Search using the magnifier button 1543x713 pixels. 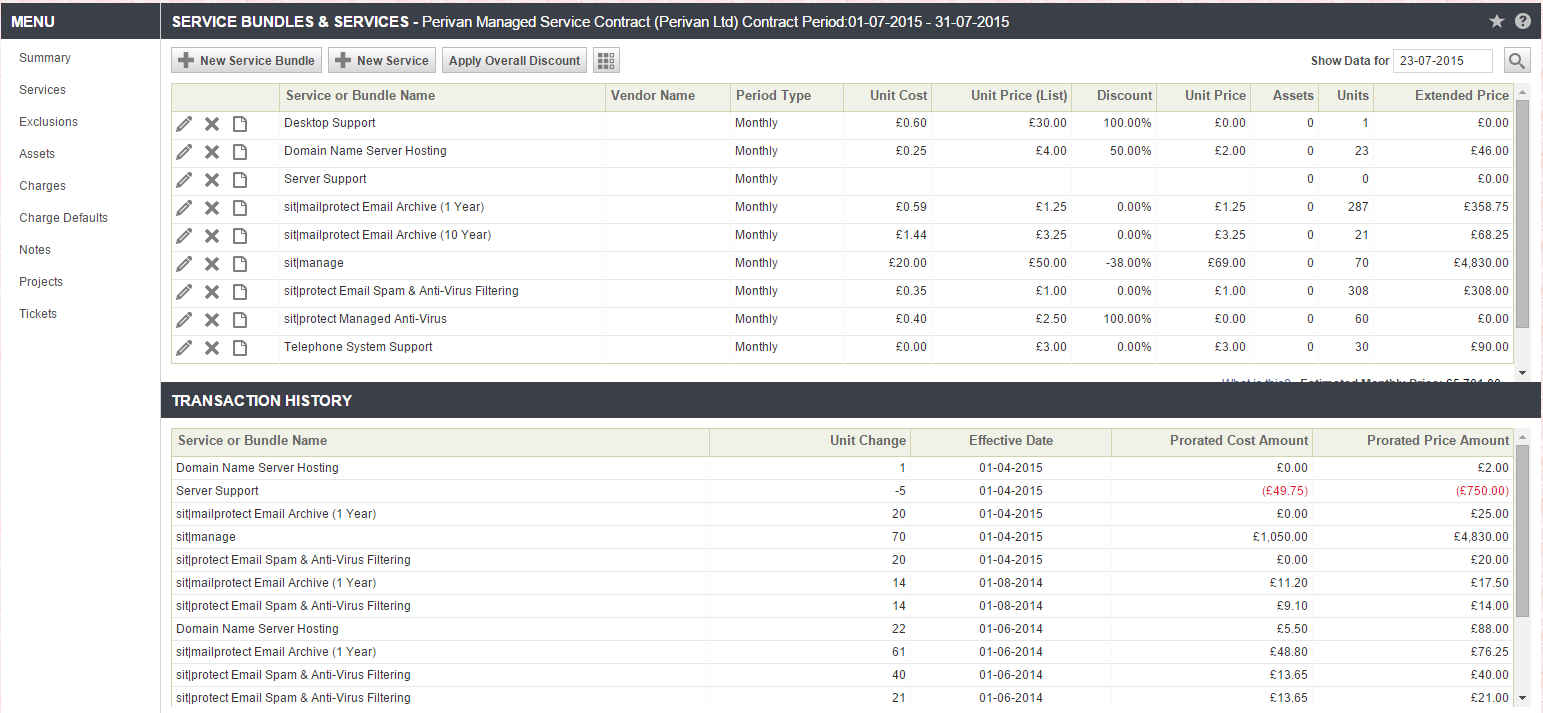coord(1517,61)
